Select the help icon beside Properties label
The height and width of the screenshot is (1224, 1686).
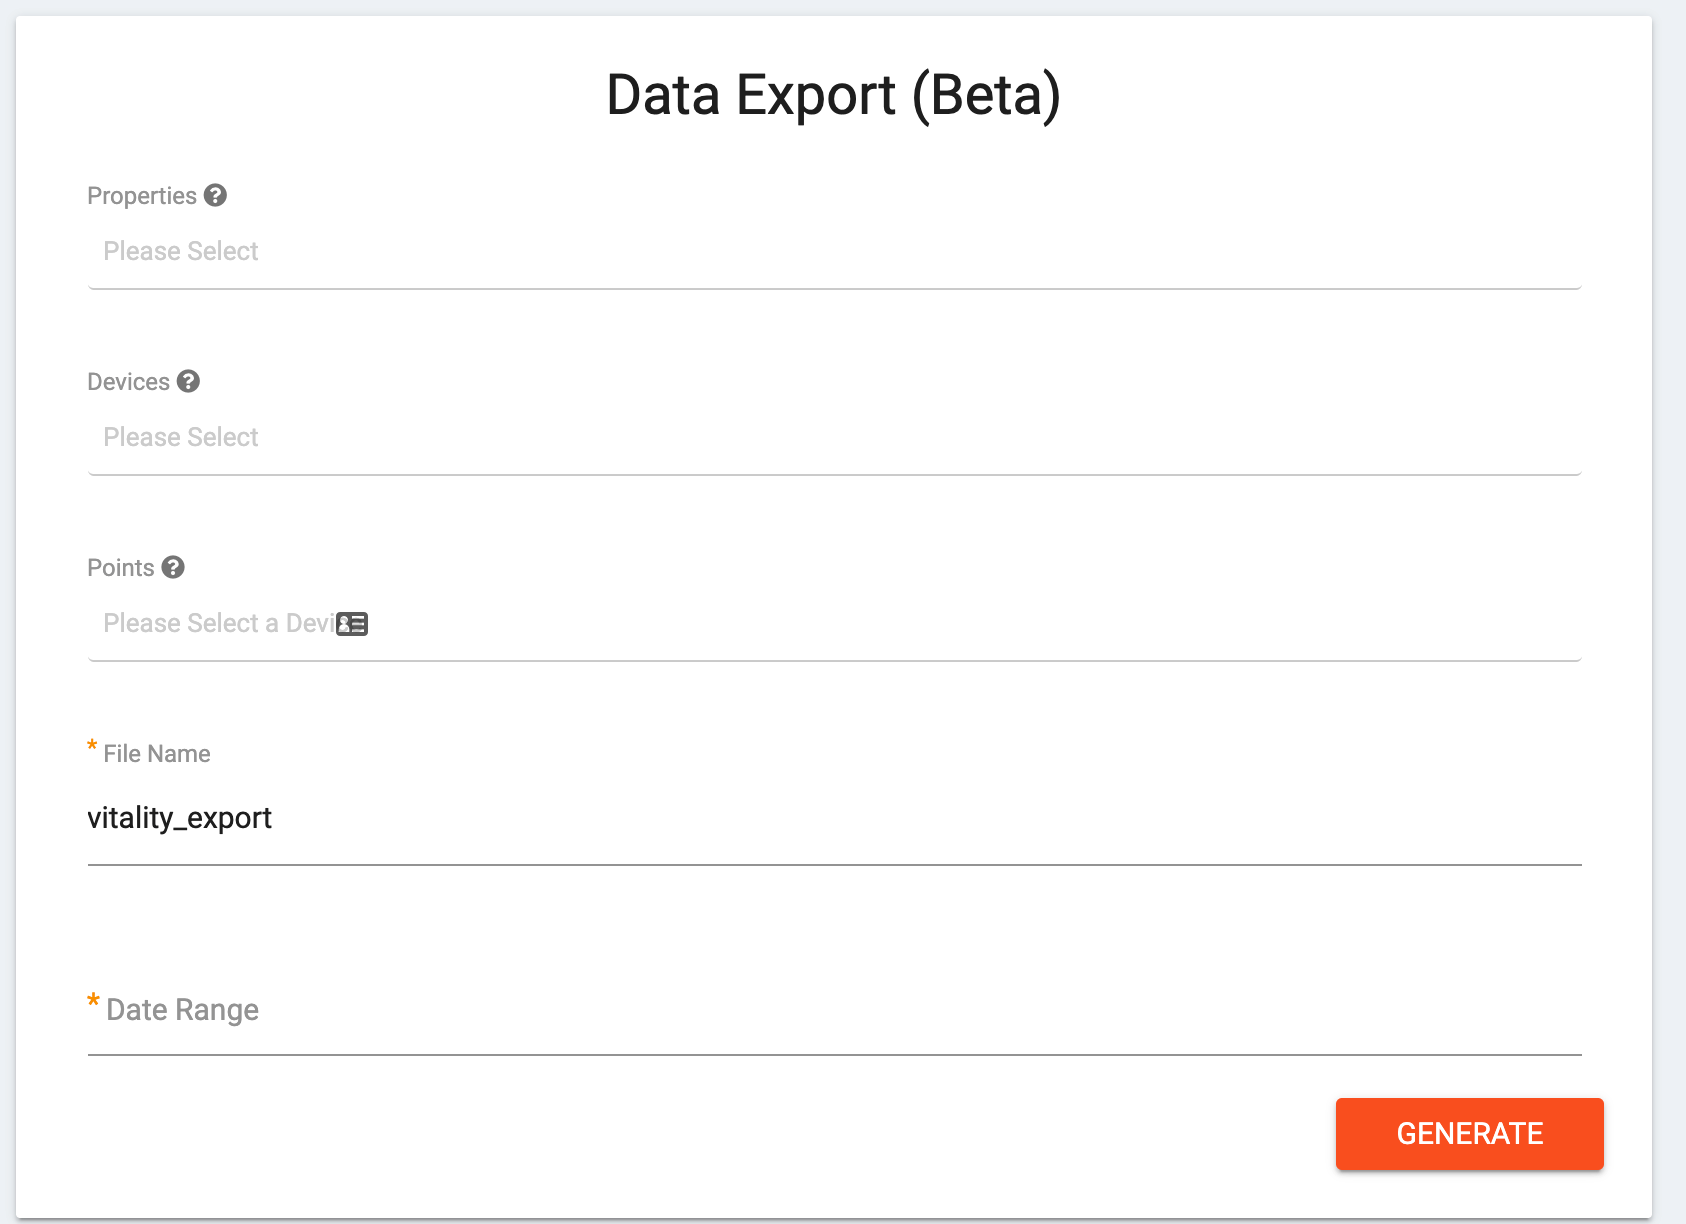(216, 195)
